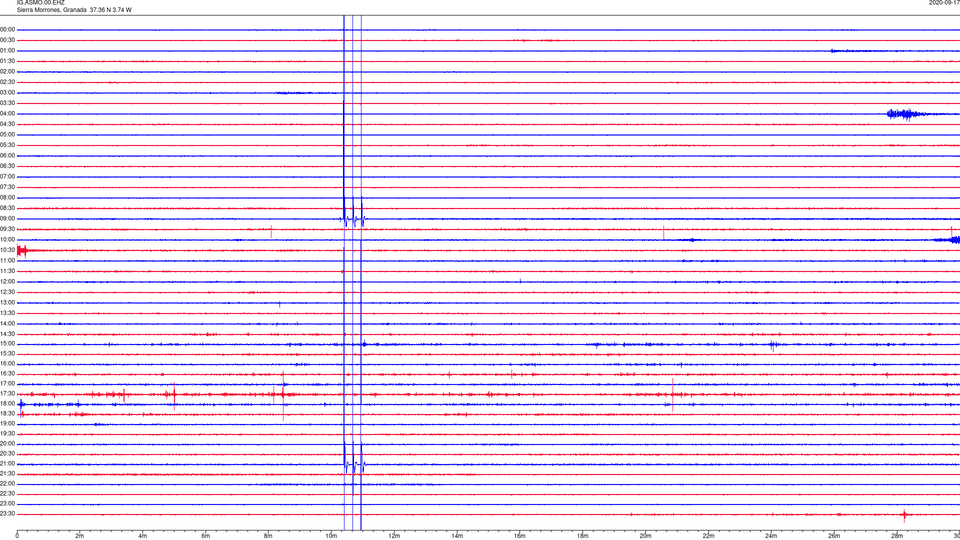Click the blue seismic burst on 04:00 trace
Image resolution: width=960 pixels, height=540 pixels.
[x=905, y=114]
